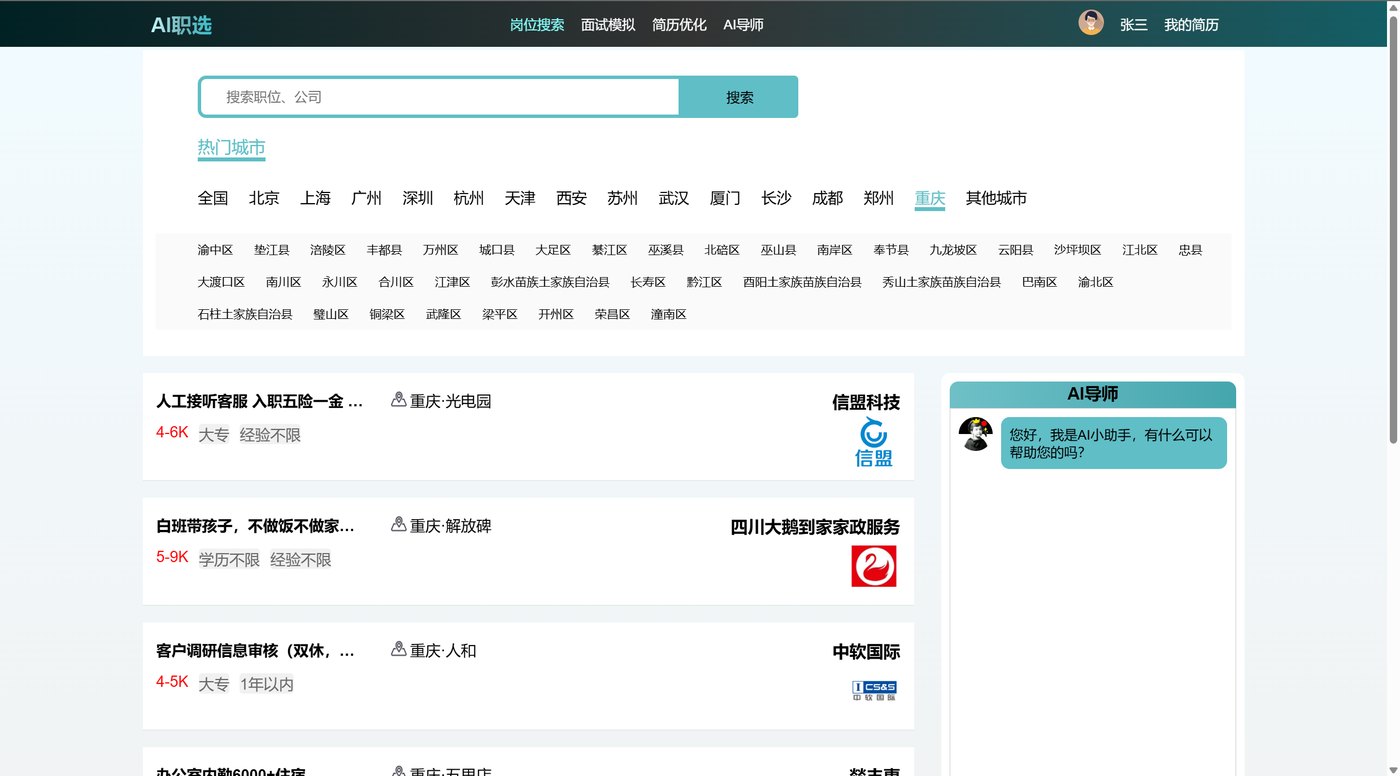This screenshot has width=1400, height=776.
Task: Click the 搜索 button
Action: pos(739,97)
